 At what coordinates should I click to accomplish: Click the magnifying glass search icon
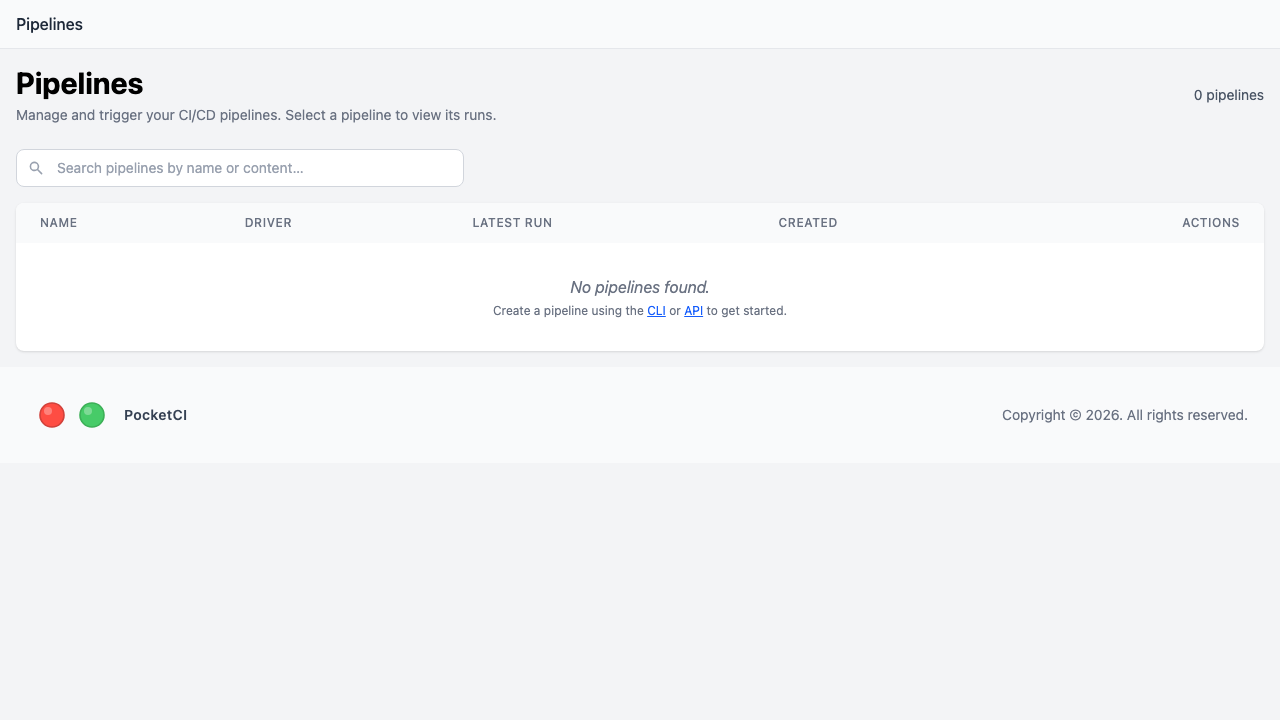[36, 168]
